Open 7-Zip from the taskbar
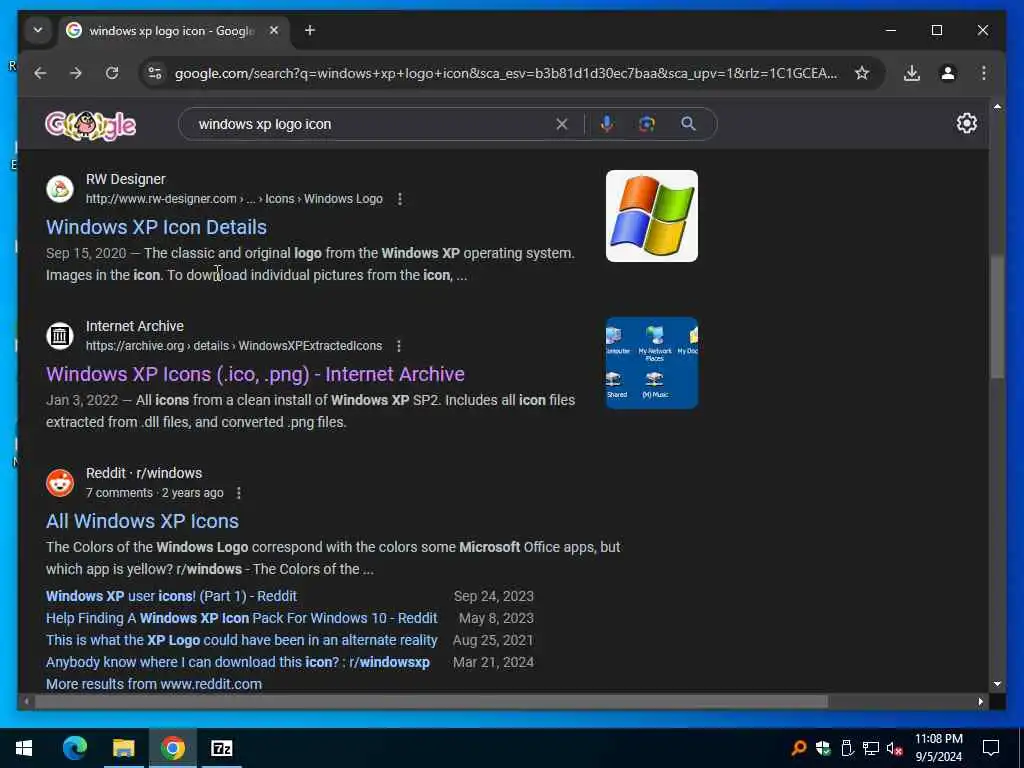 pyautogui.click(x=221, y=748)
